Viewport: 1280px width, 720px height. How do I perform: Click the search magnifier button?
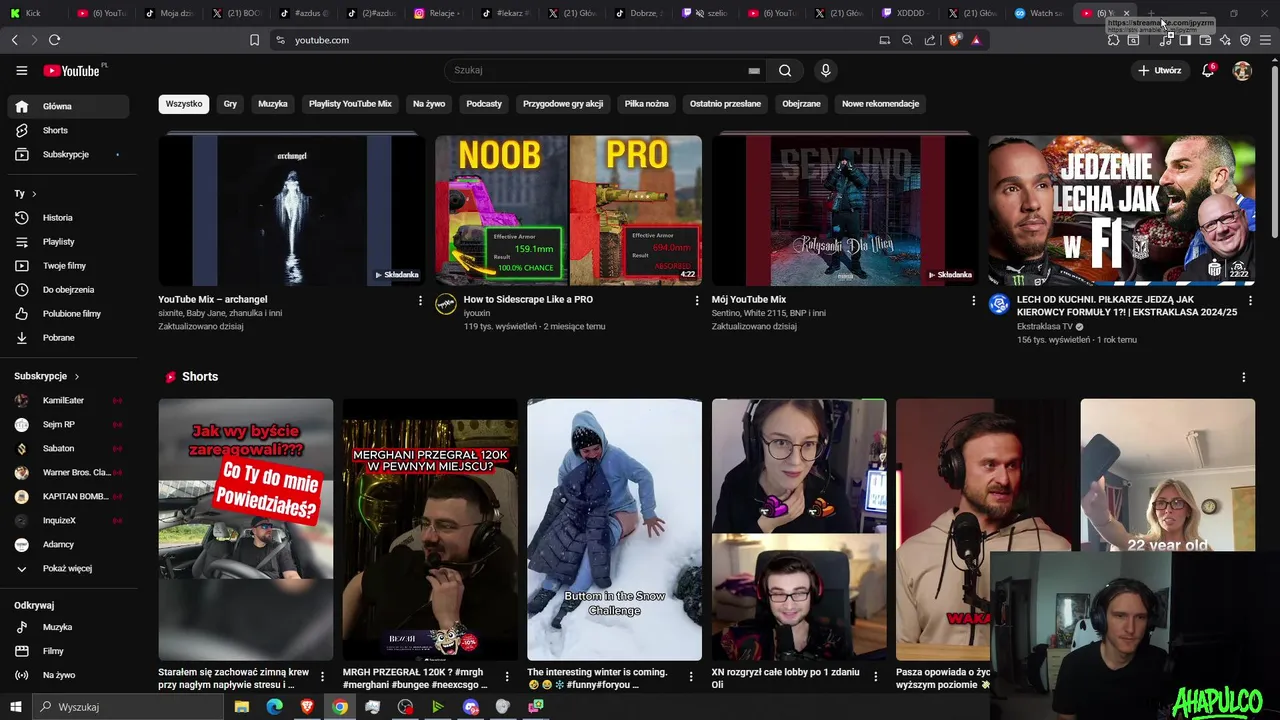click(785, 70)
